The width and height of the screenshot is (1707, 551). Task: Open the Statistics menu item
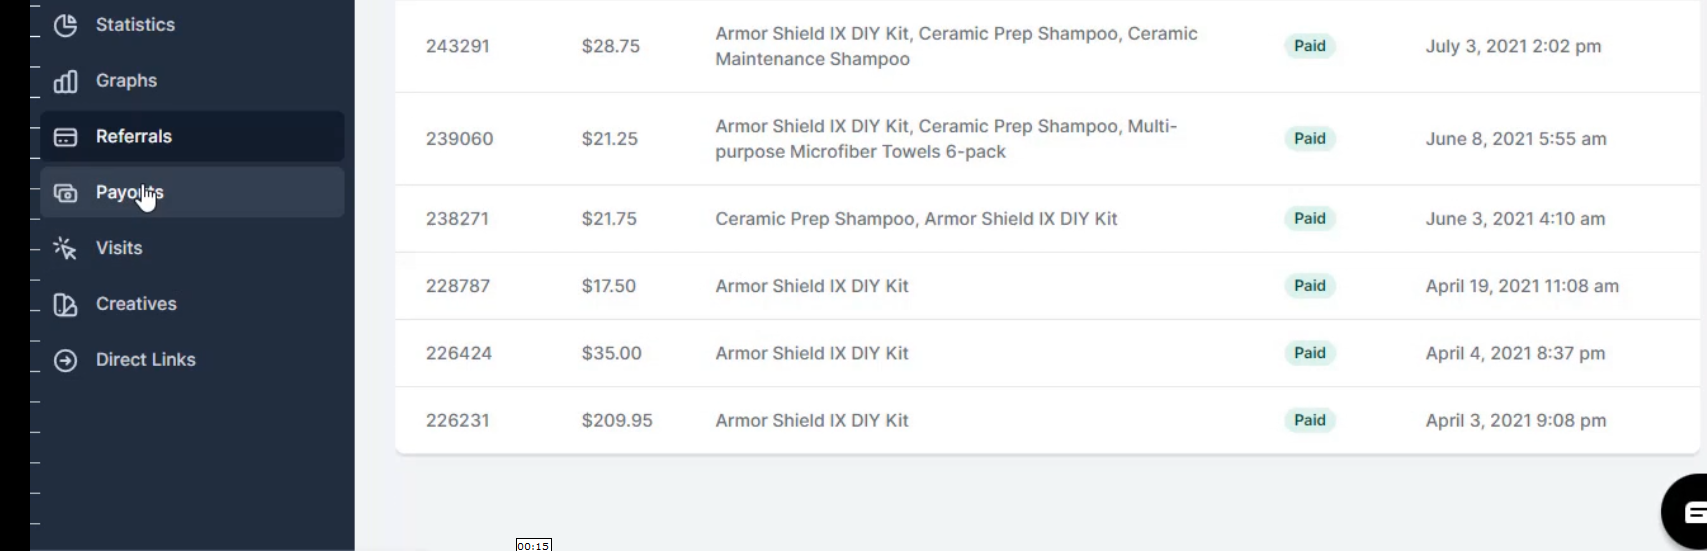[192, 25]
